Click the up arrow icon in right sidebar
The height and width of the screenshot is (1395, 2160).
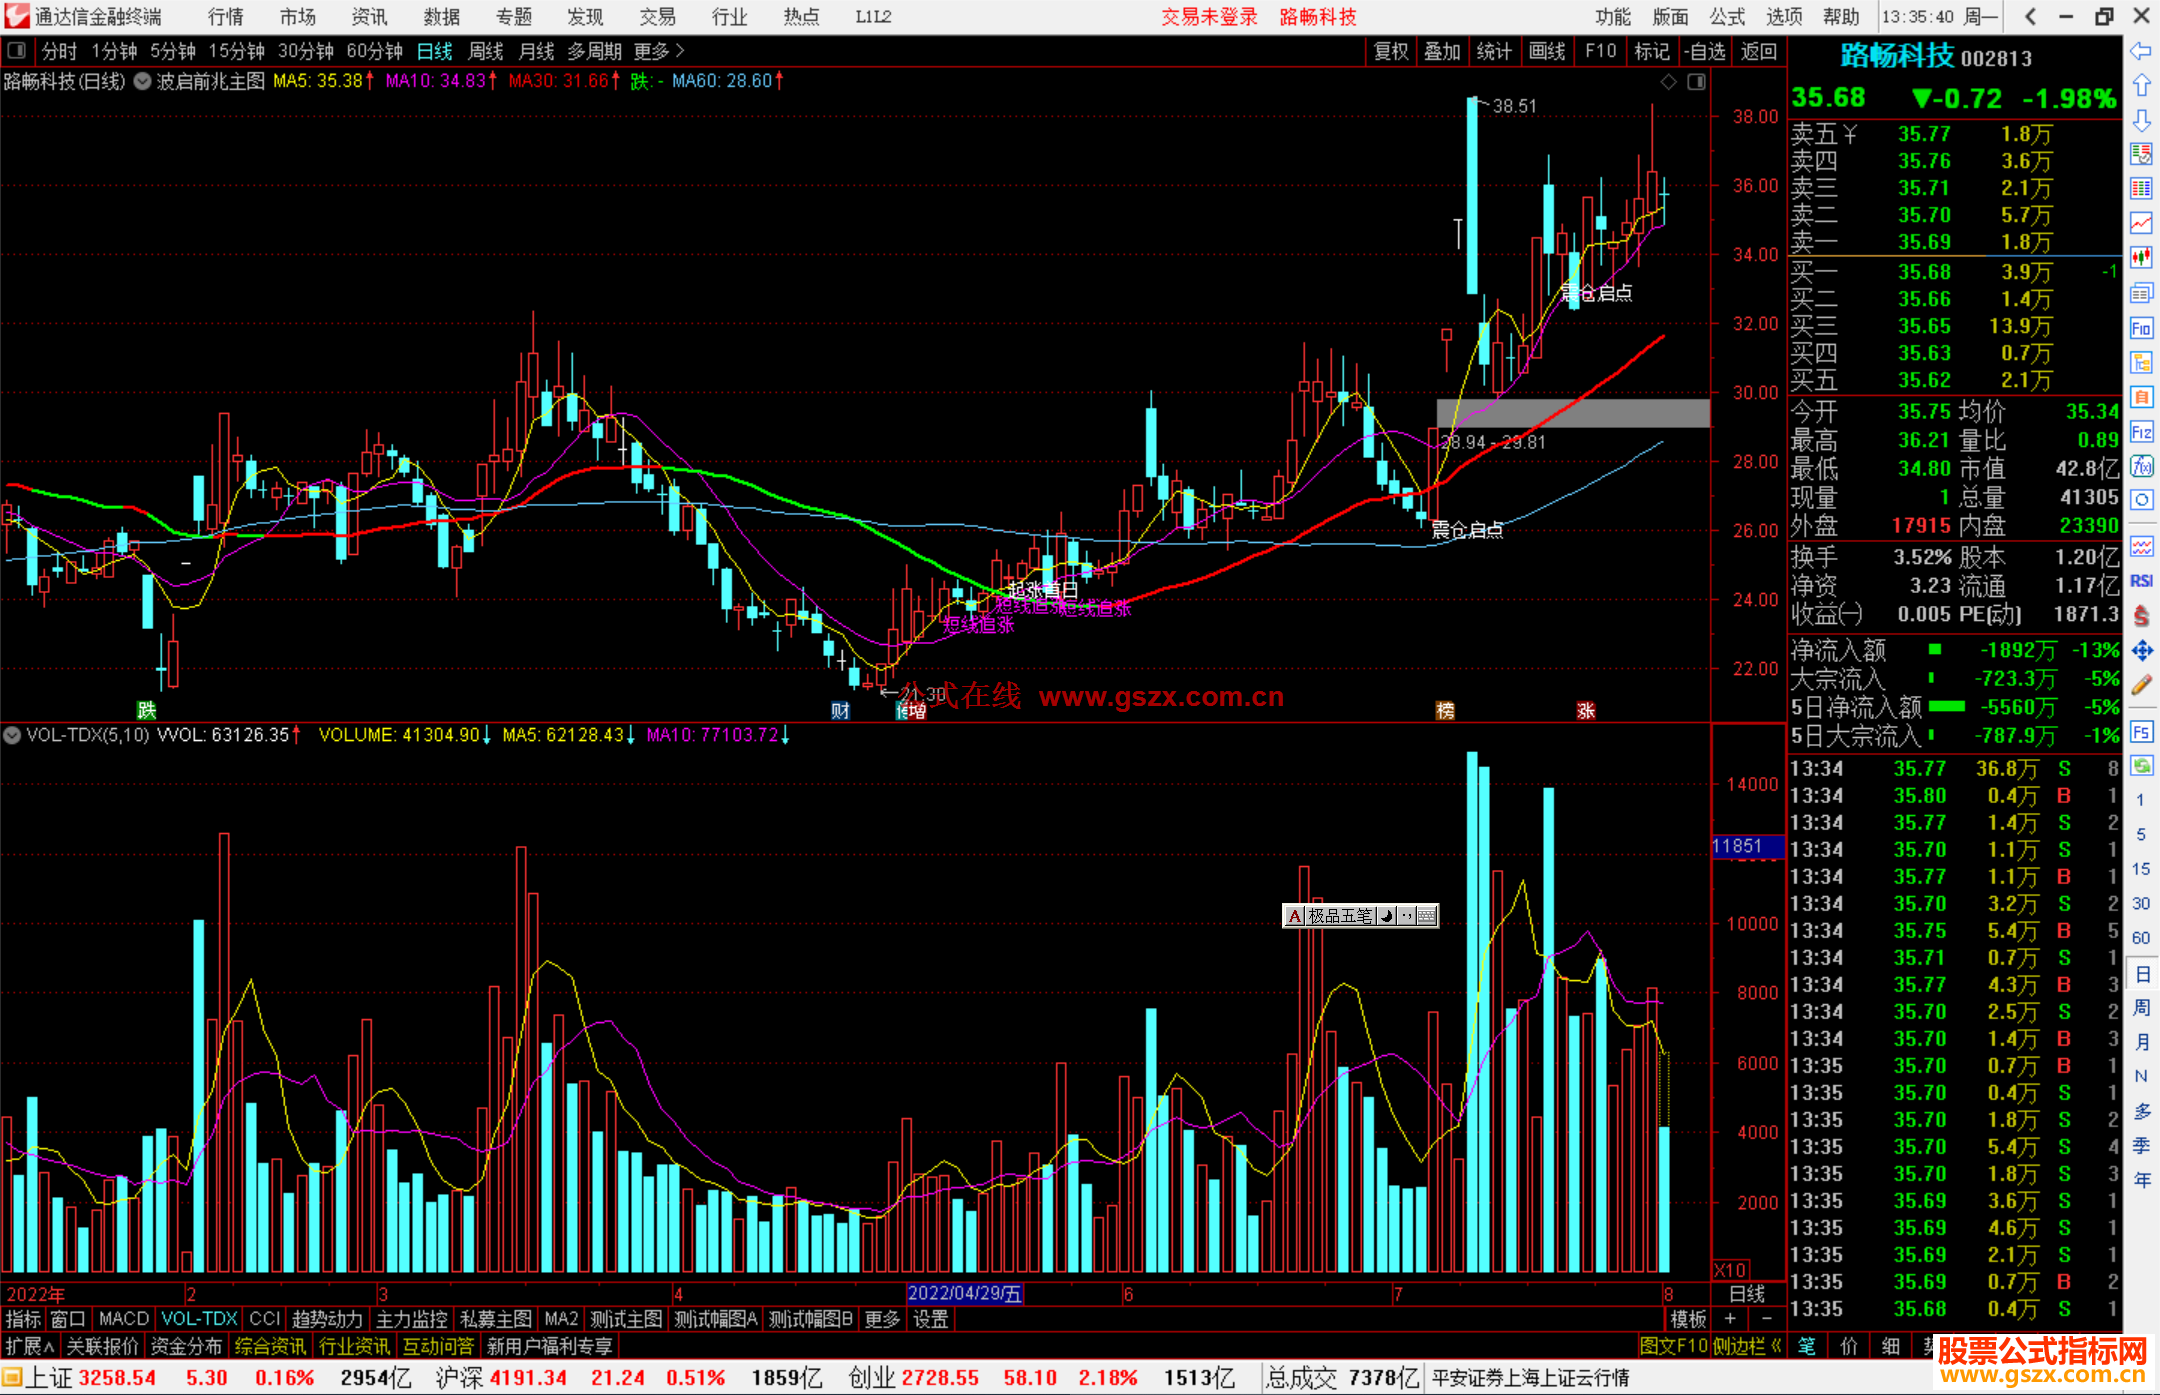2141,86
